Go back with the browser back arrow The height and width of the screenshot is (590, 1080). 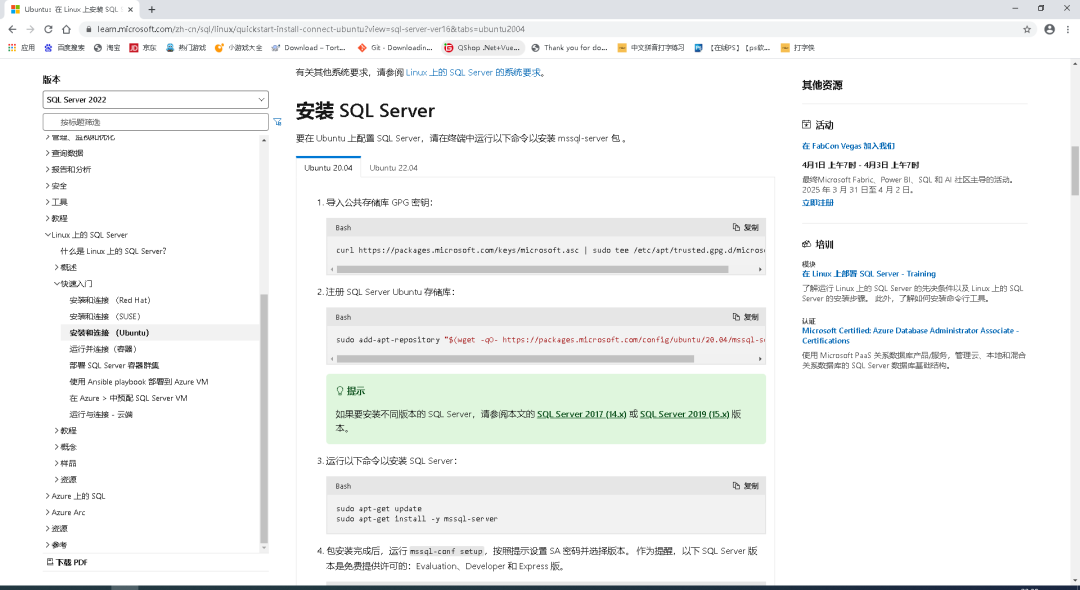coord(12,29)
